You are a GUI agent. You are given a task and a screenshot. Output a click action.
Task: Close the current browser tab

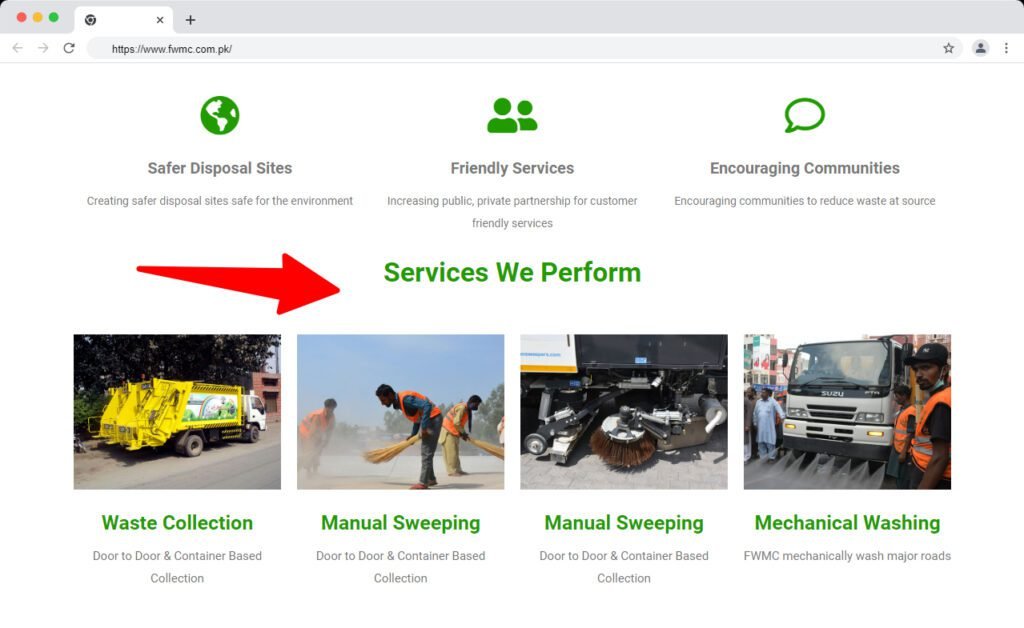point(160,20)
